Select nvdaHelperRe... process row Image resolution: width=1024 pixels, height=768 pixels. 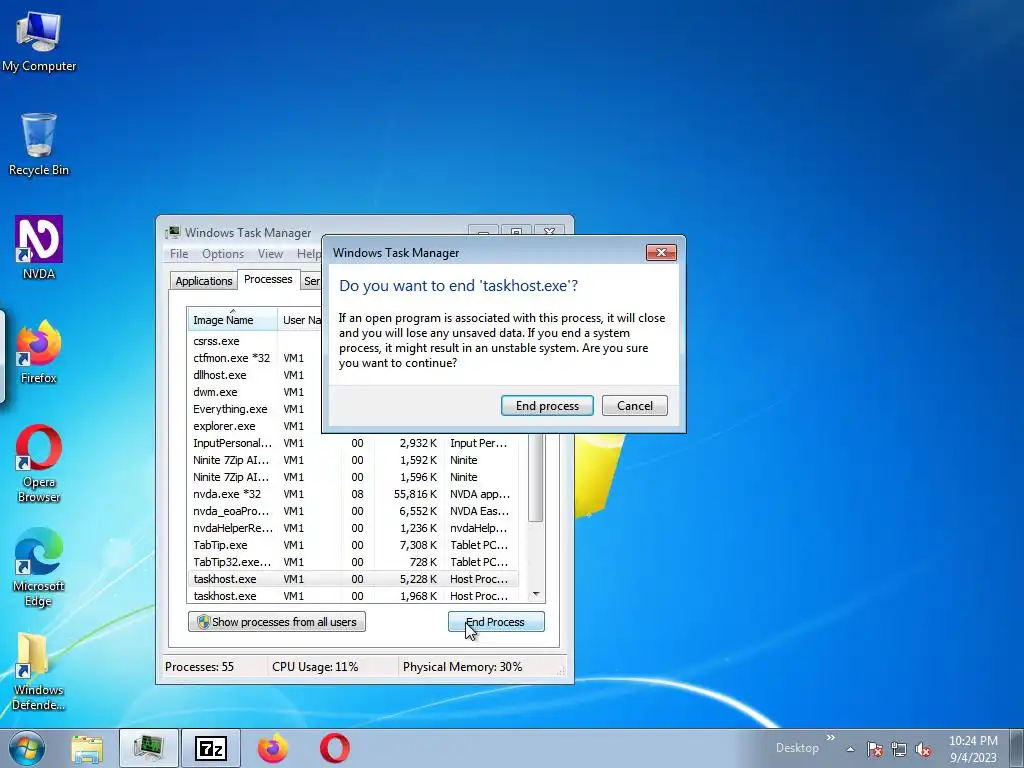point(353,528)
